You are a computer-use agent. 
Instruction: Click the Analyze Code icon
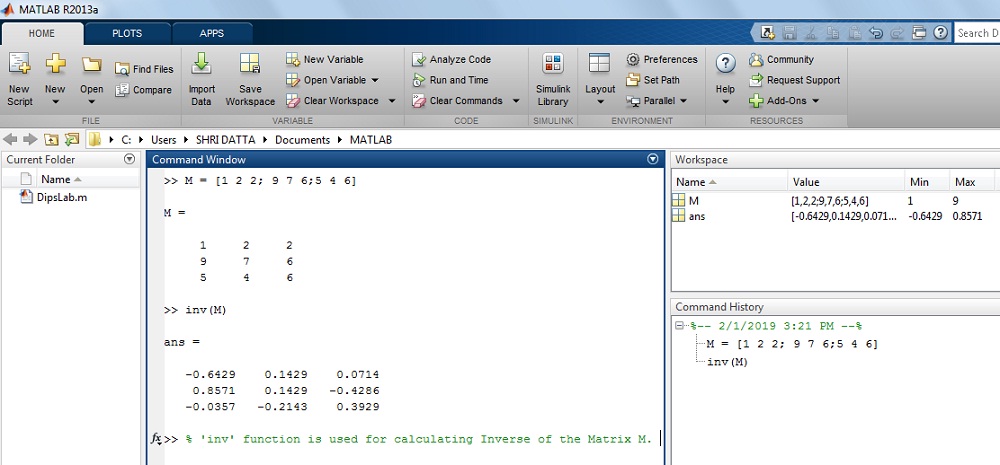tap(419, 60)
